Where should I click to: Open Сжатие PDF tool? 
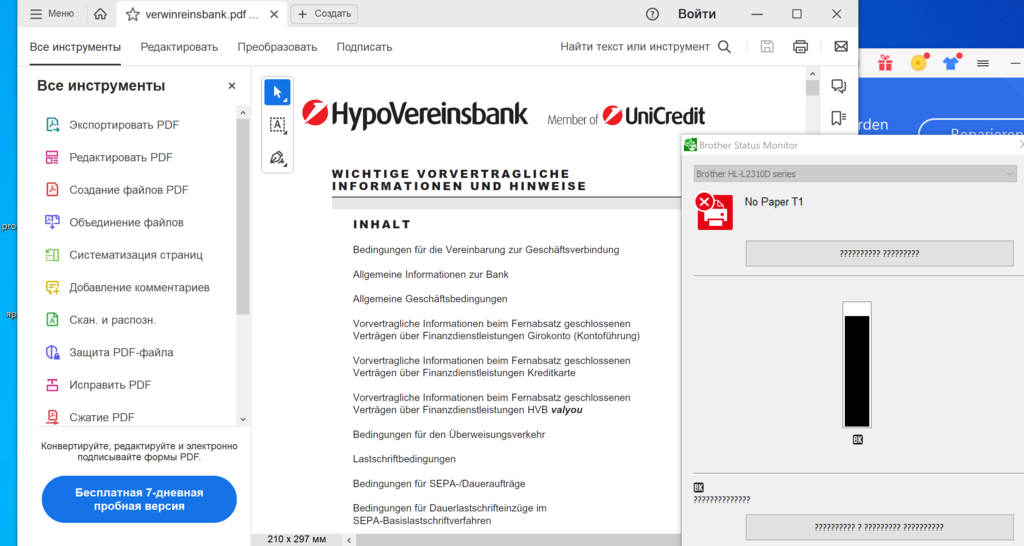[89, 417]
